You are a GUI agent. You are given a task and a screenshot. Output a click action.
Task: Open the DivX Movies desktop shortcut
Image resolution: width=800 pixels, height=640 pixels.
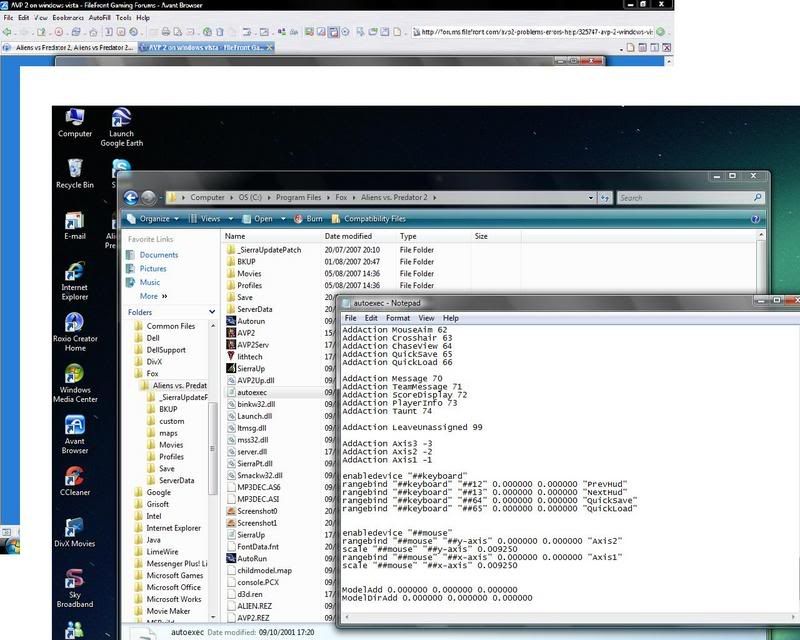tap(74, 532)
